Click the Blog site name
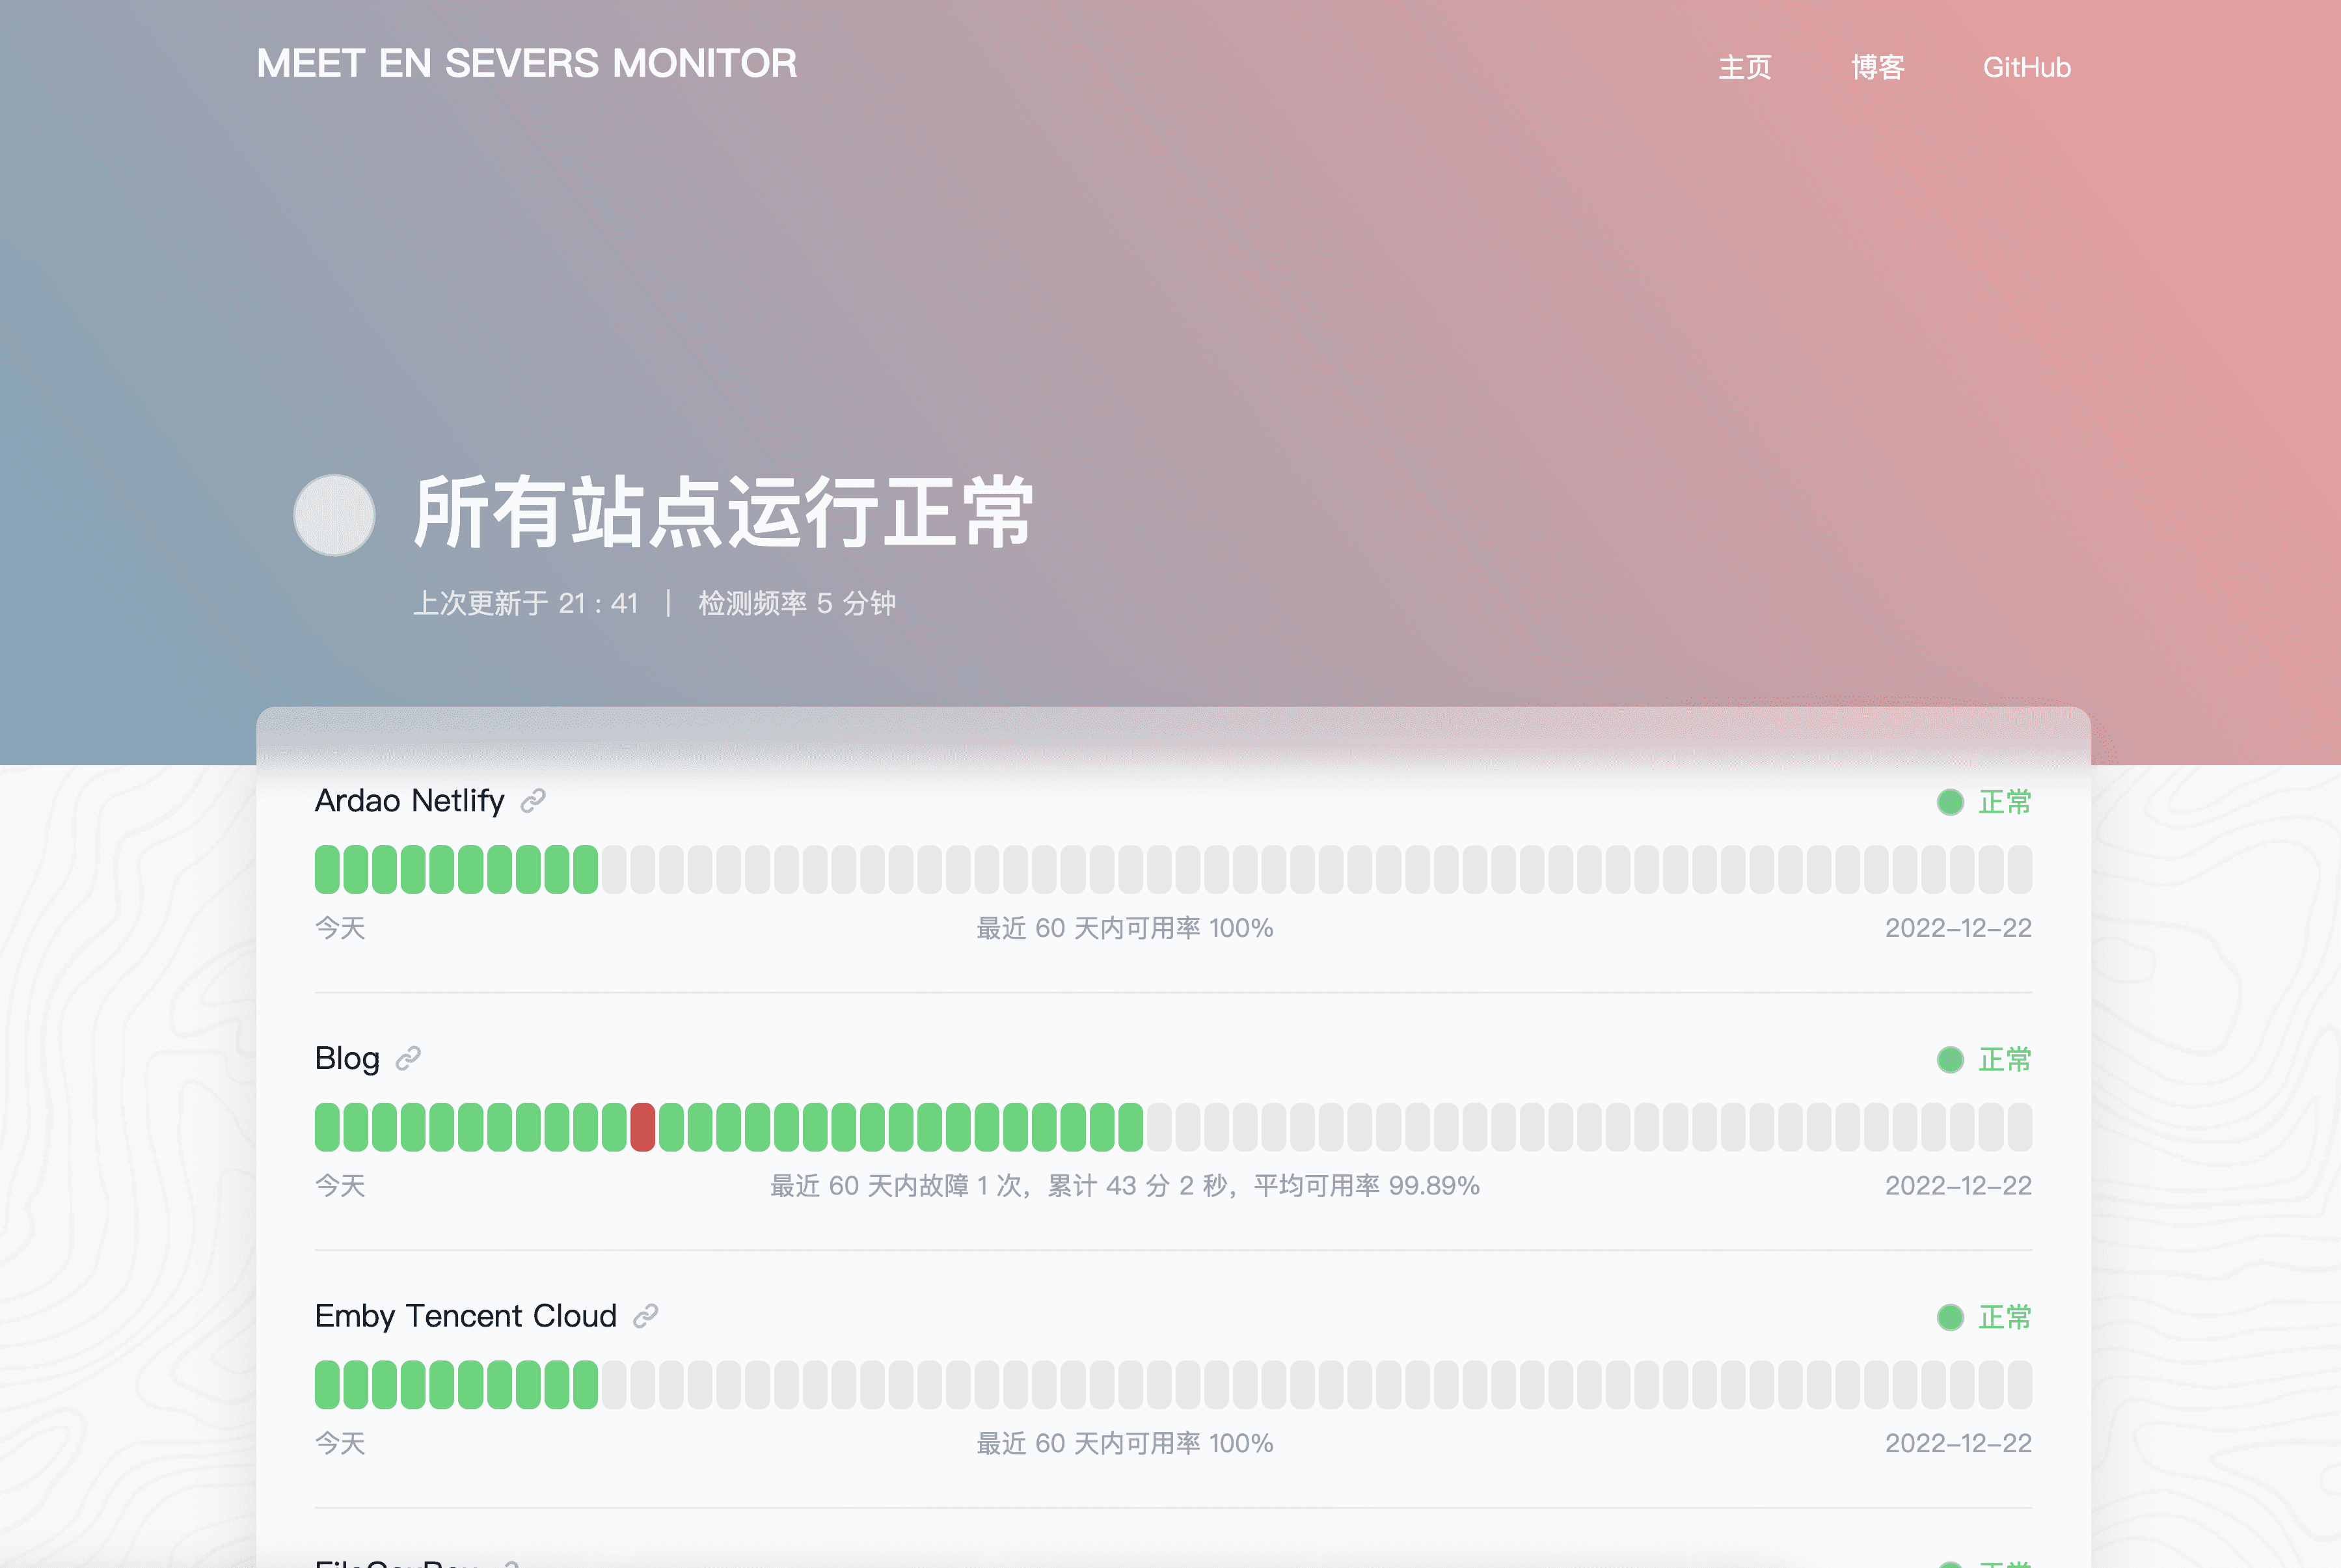Viewport: 2341px width, 1568px height. (347, 1058)
